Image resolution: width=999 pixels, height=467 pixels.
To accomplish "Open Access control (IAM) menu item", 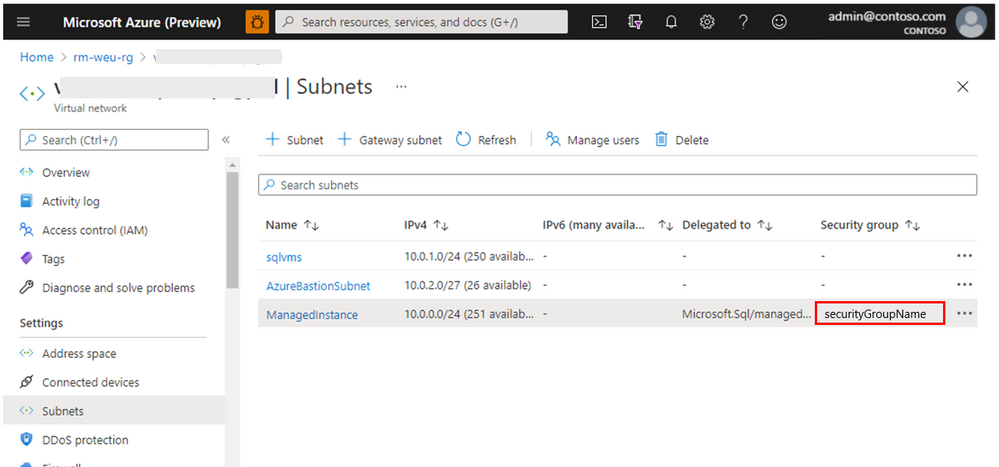I will (x=94, y=230).
